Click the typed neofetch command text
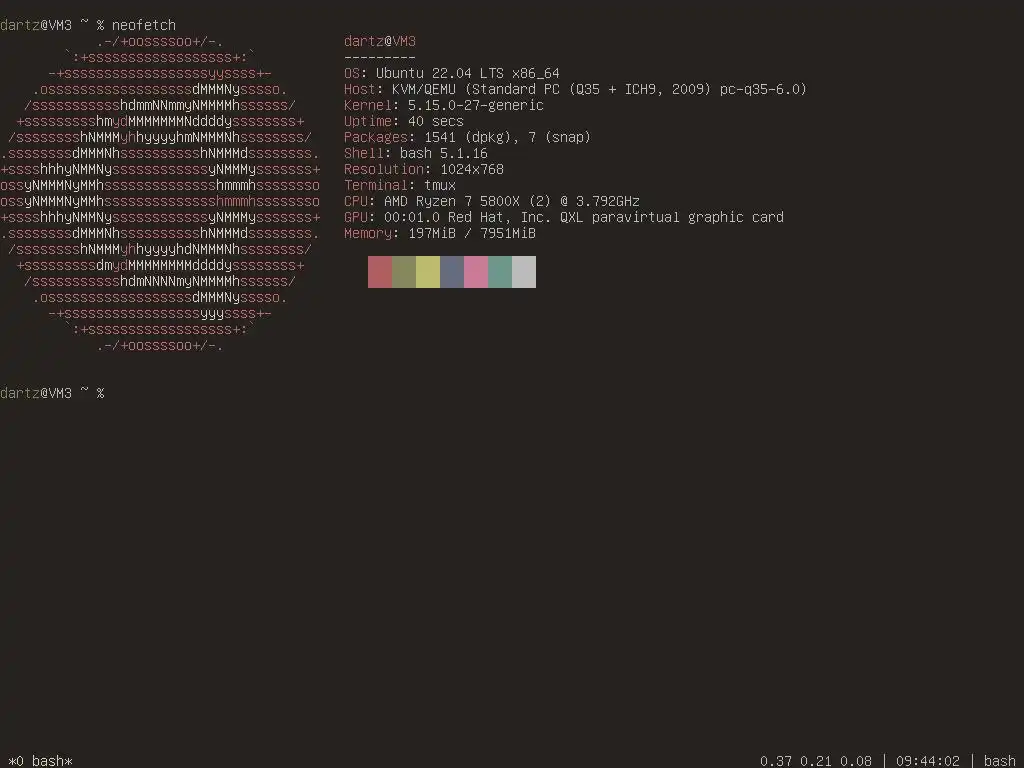Viewport: 1024px width, 768px height. click(x=144, y=25)
